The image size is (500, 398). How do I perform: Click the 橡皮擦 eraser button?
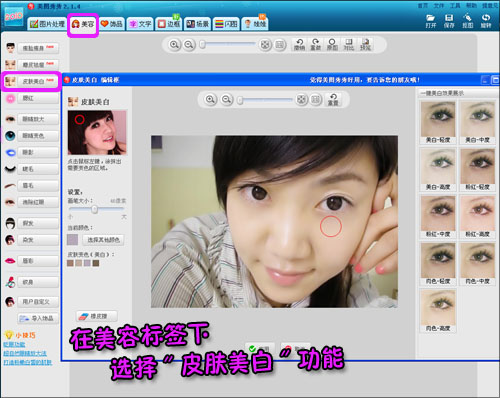click(97, 316)
